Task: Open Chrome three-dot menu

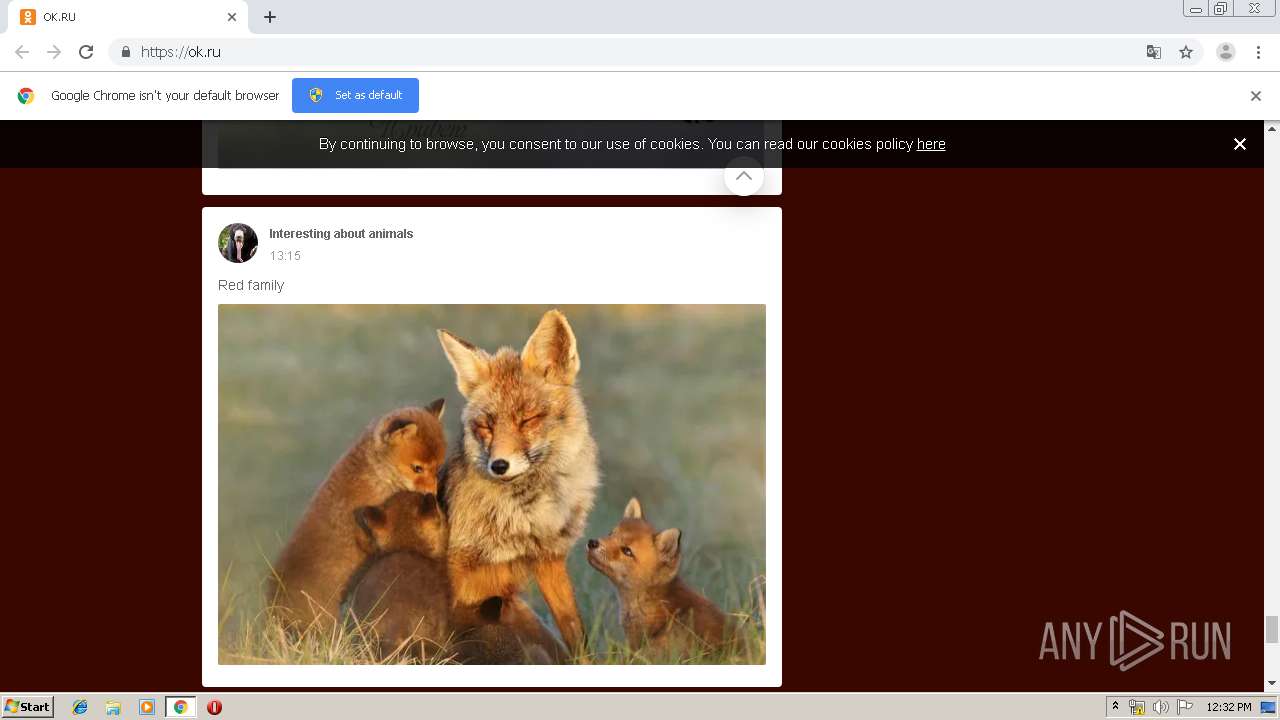Action: tap(1258, 52)
